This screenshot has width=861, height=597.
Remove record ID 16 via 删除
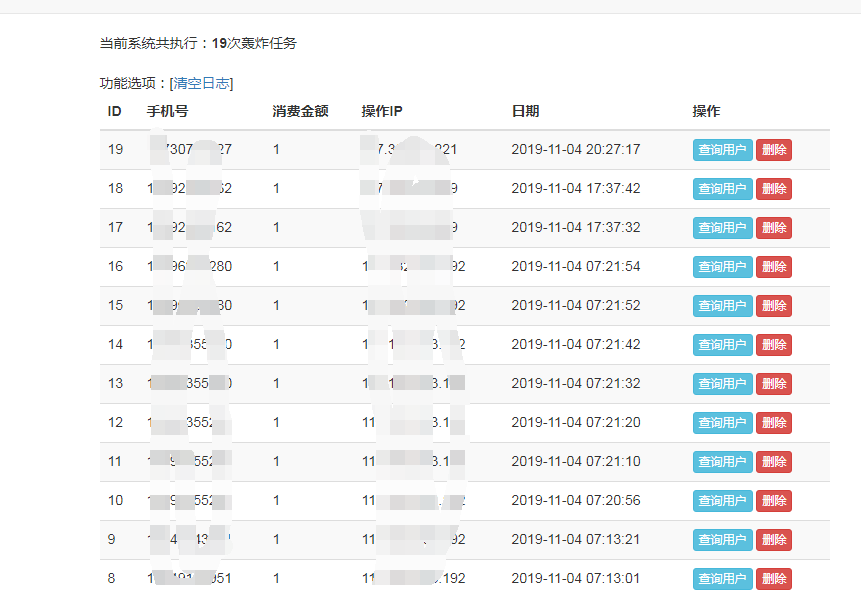774,267
